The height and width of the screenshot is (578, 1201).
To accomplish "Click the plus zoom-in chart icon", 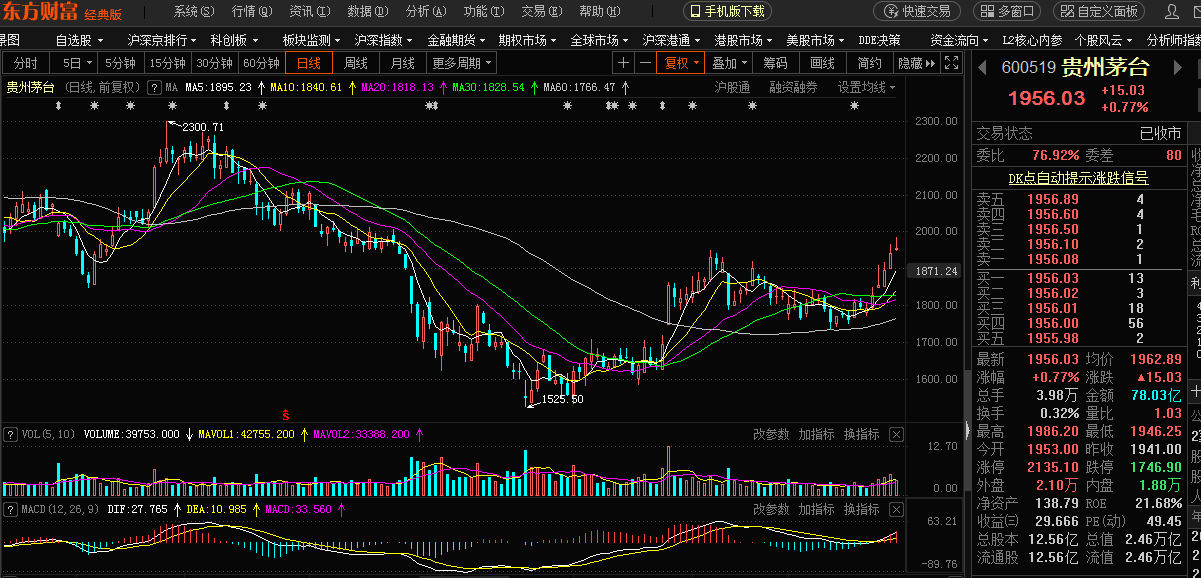I will pos(623,62).
